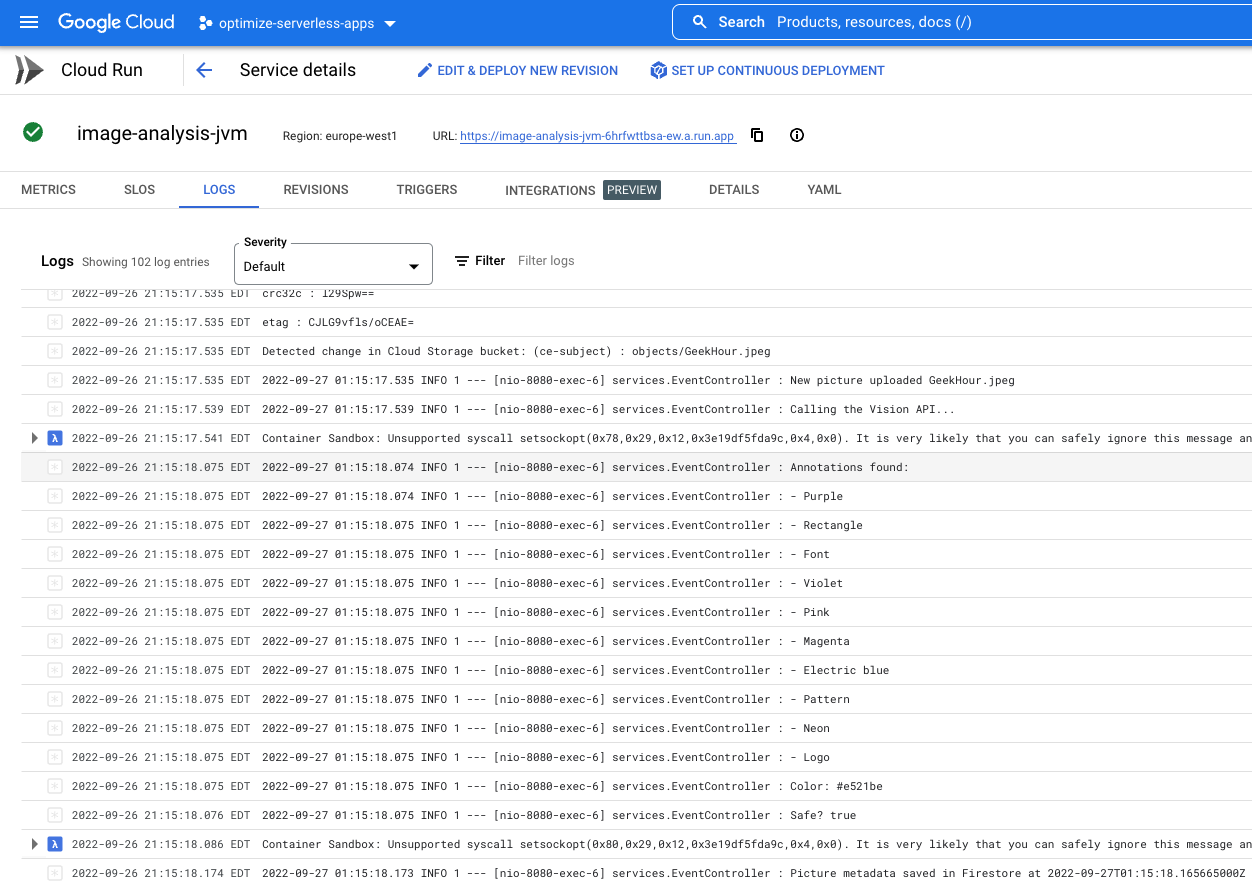Click the info icon beside the URL
Image resolution: width=1252 pixels, height=886 pixels.
[x=797, y=135]
